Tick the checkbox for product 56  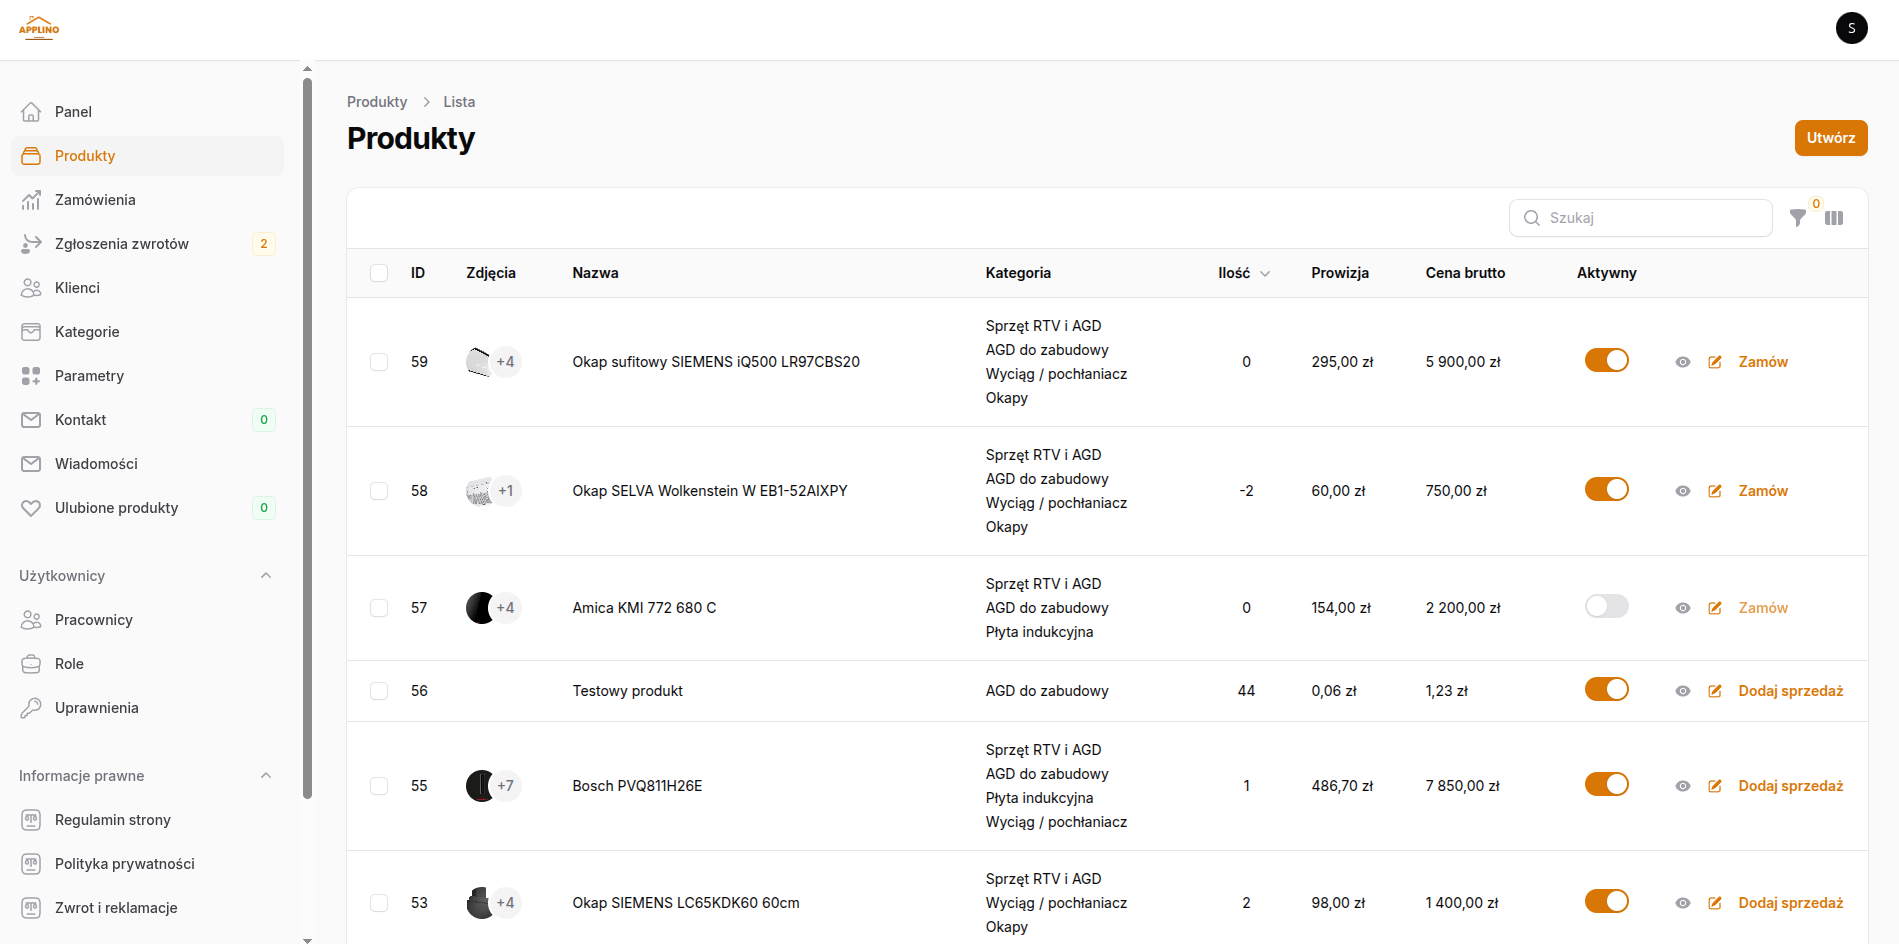click(379, 691)
